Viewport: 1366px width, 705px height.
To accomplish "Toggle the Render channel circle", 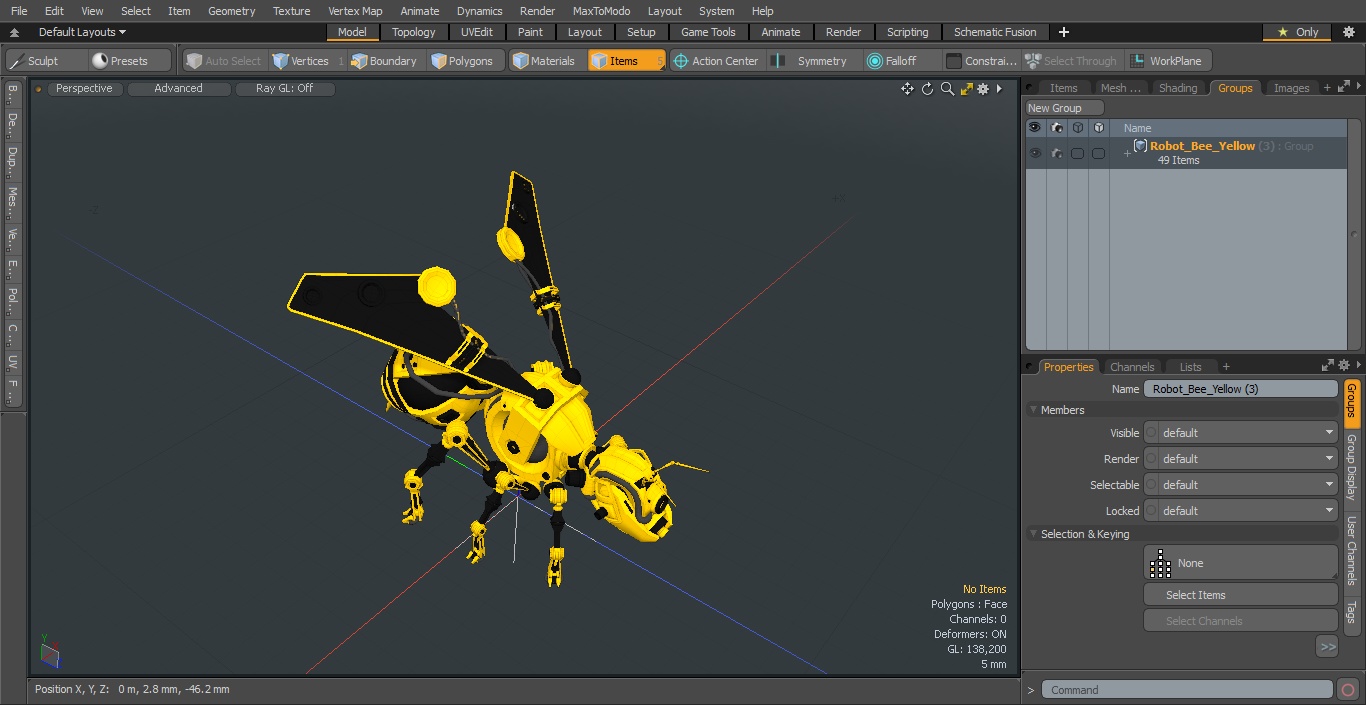I will [1151, 459].
